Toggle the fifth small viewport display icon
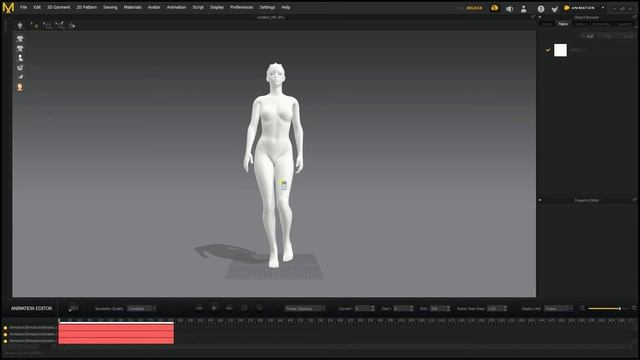This screenshot has height=360, width=640. click(20, 77)
